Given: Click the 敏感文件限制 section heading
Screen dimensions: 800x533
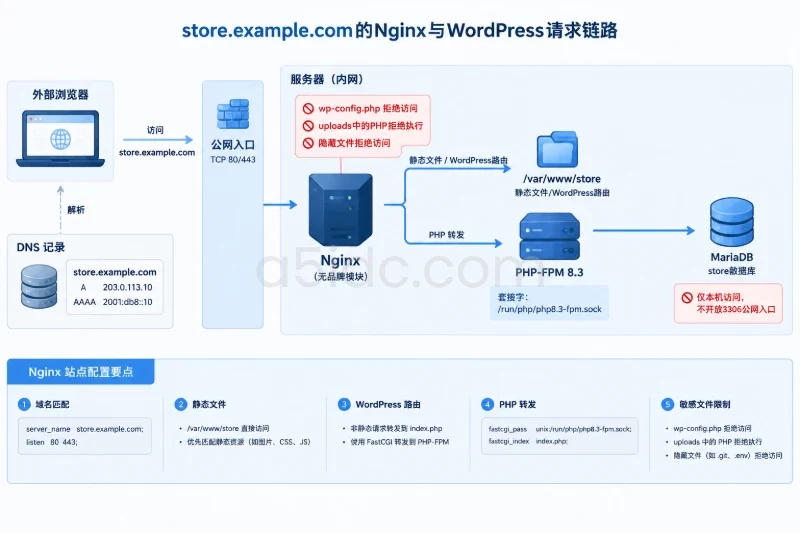Looking at the screenshot, I should (705, 404).
